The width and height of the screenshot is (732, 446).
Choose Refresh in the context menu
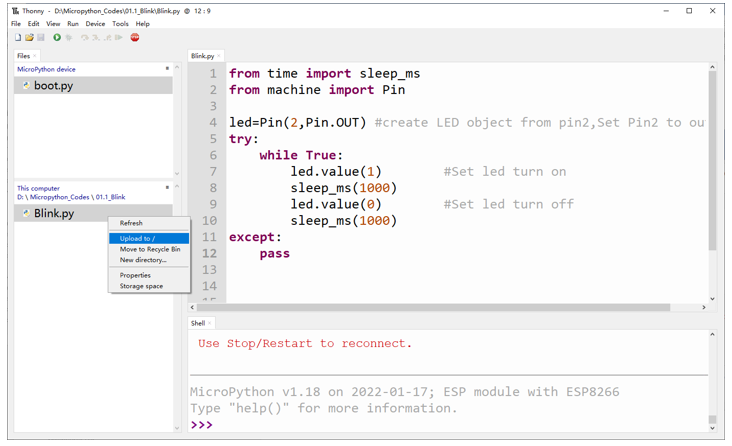(x=149, y=223)
